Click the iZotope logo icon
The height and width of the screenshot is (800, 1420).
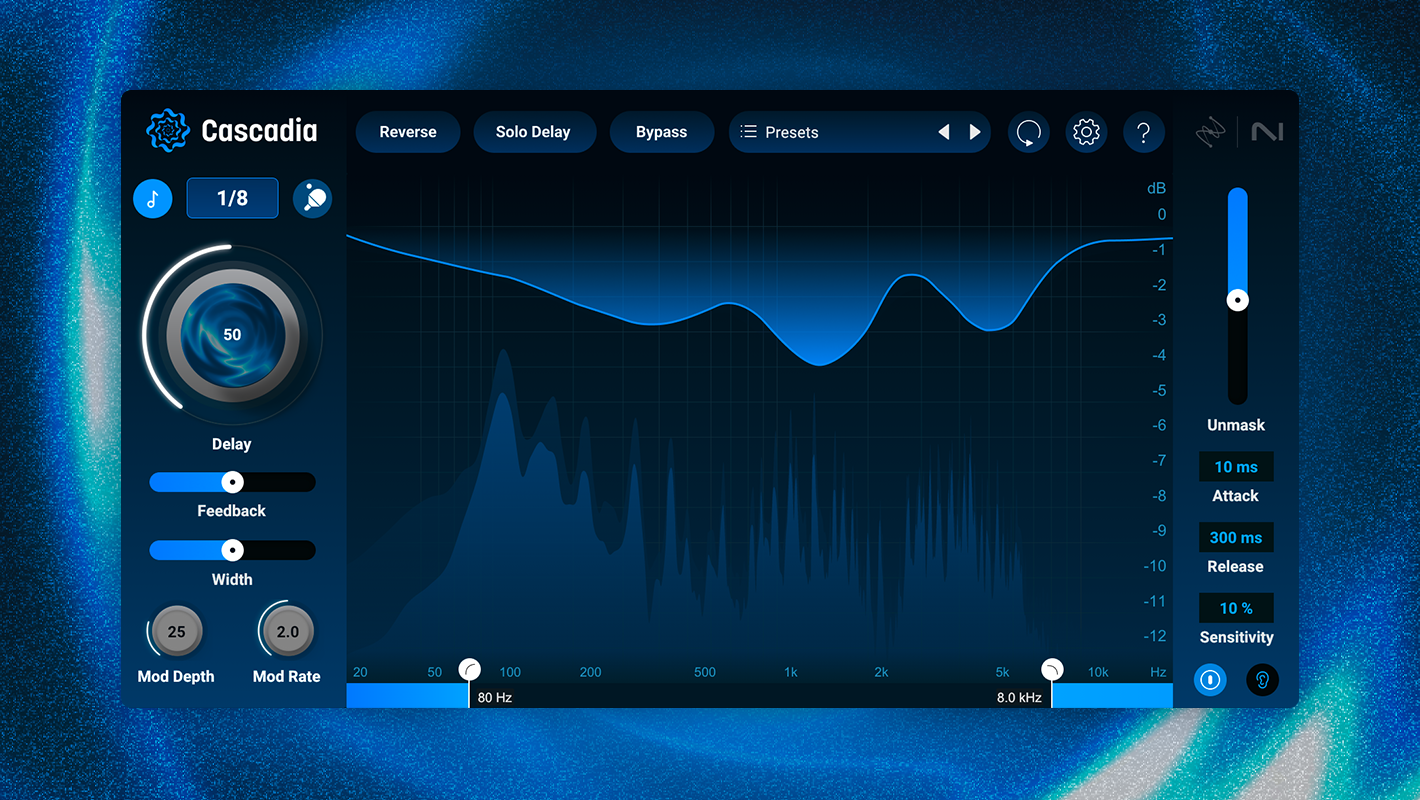tap(1211, 132)
